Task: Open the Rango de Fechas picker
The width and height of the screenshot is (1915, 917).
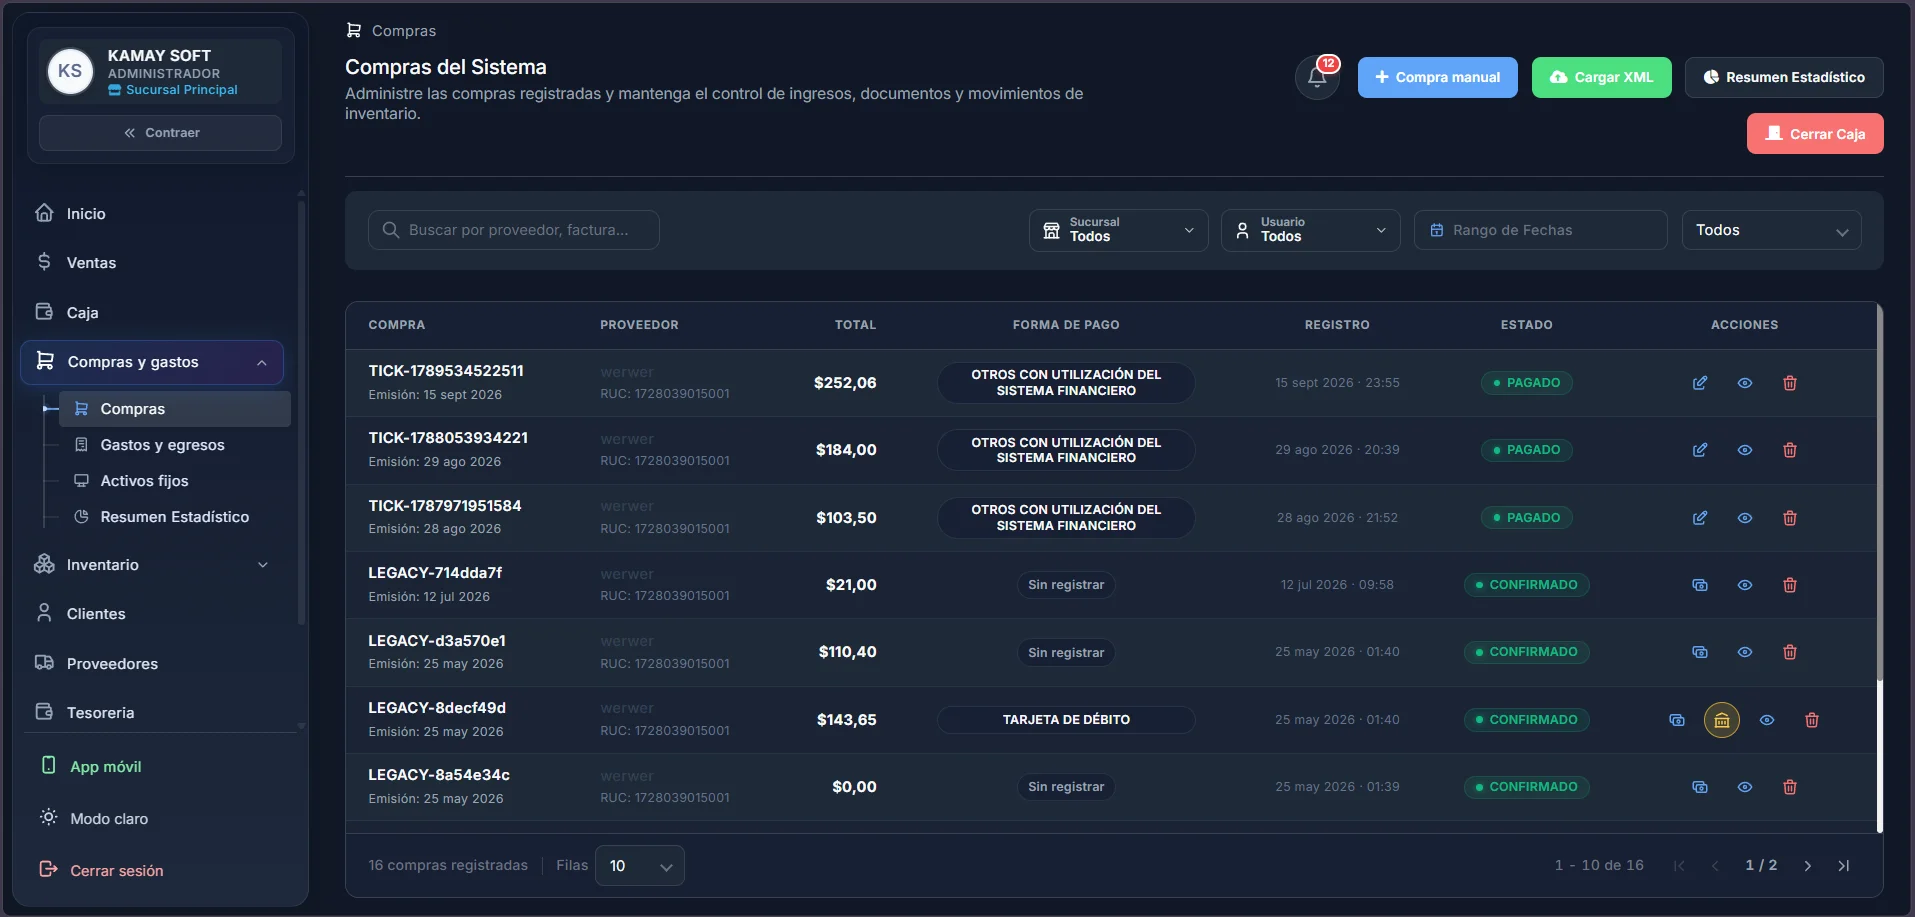Action: [x=1540, y=230]
